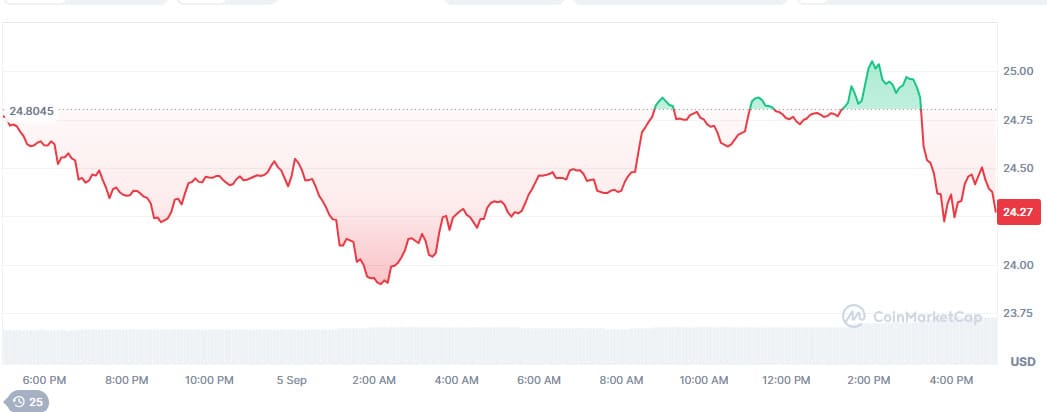
Task: Select the 6:00 PM time axis label
Action: tap(44, 380)
